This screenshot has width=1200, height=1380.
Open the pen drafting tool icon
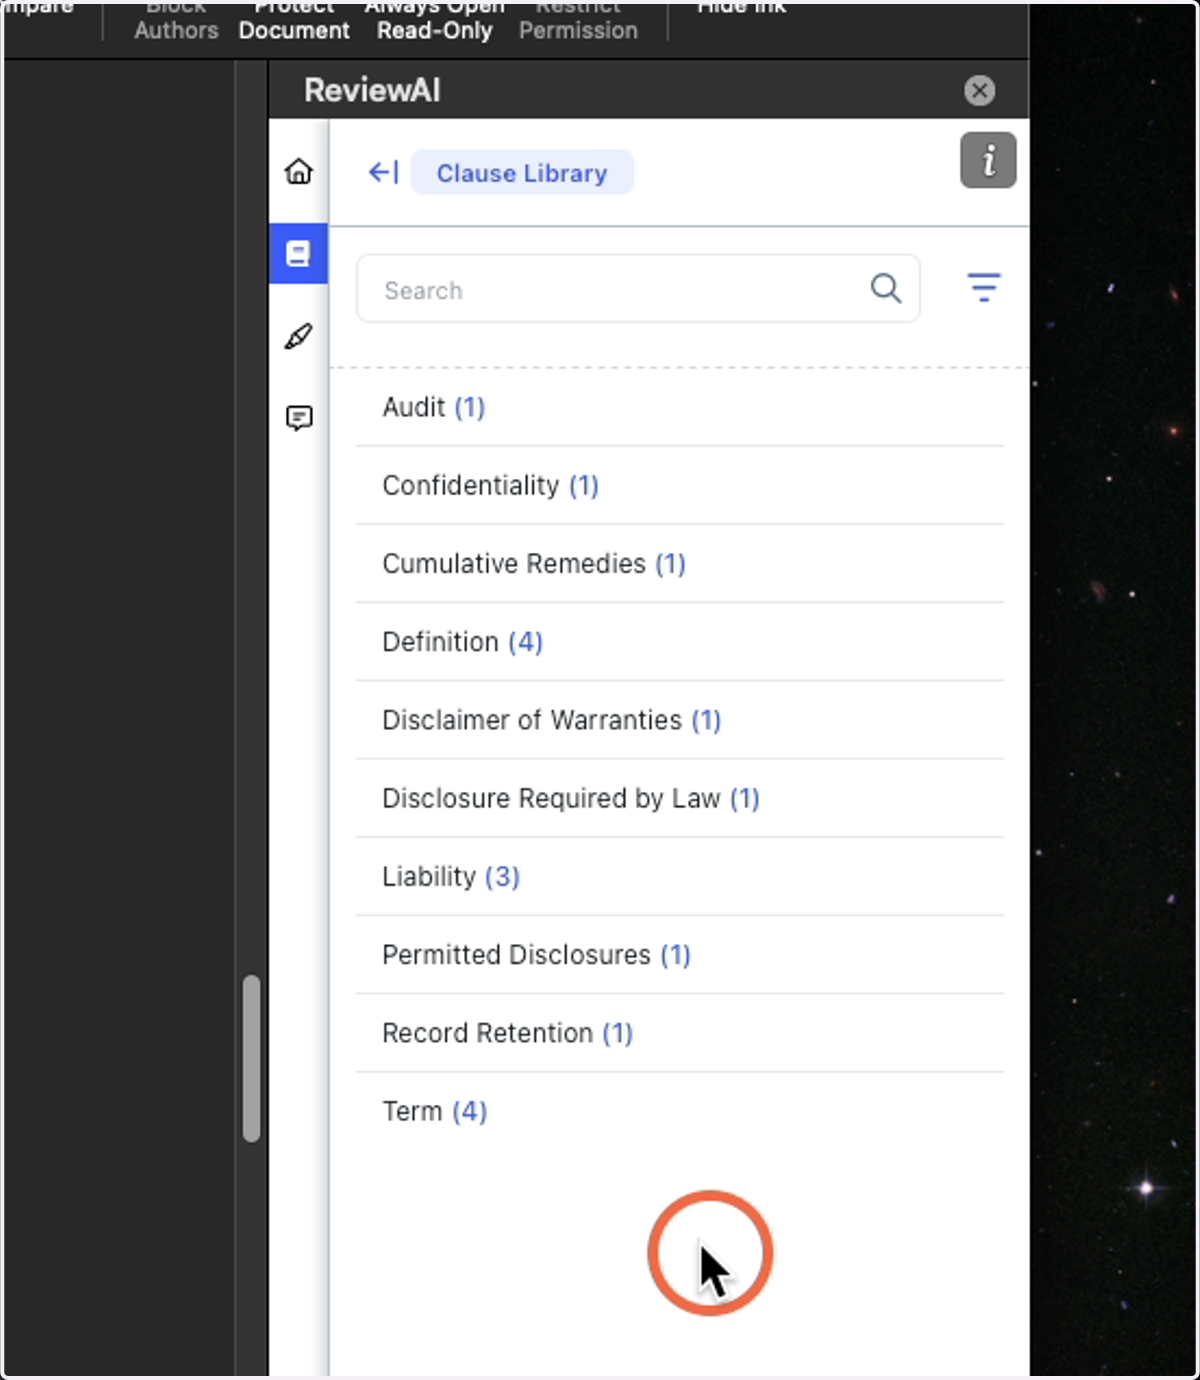click(x=298, y=336)
